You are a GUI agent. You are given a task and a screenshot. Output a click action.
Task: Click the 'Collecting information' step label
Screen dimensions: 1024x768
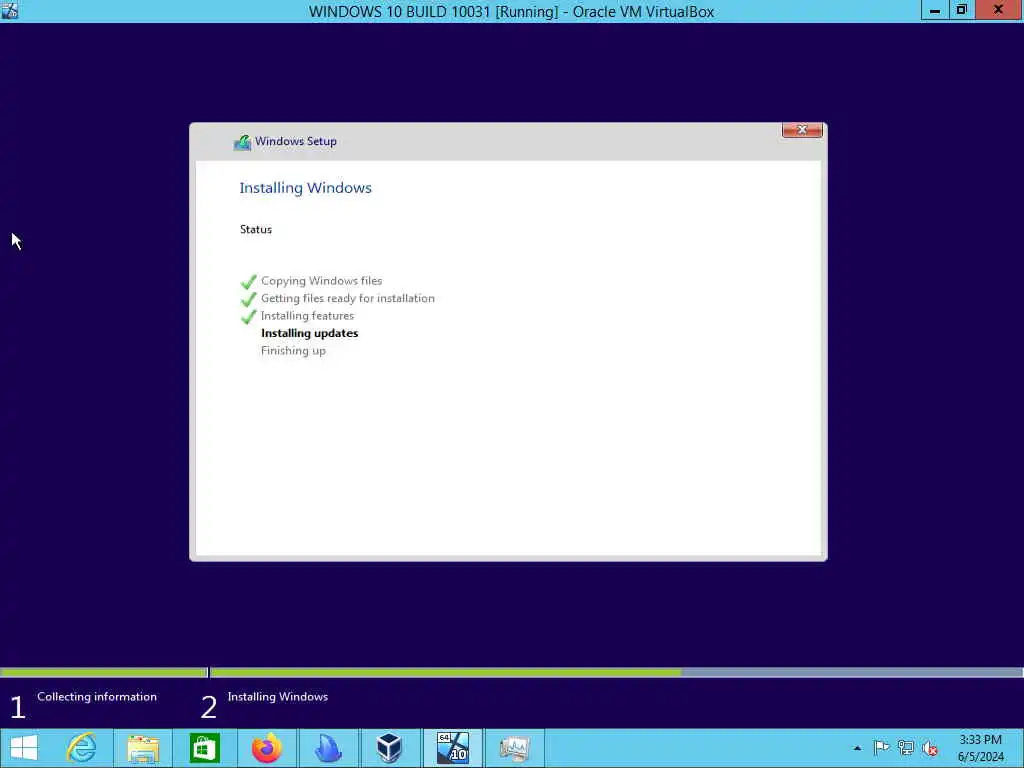(x=97, y=697)
